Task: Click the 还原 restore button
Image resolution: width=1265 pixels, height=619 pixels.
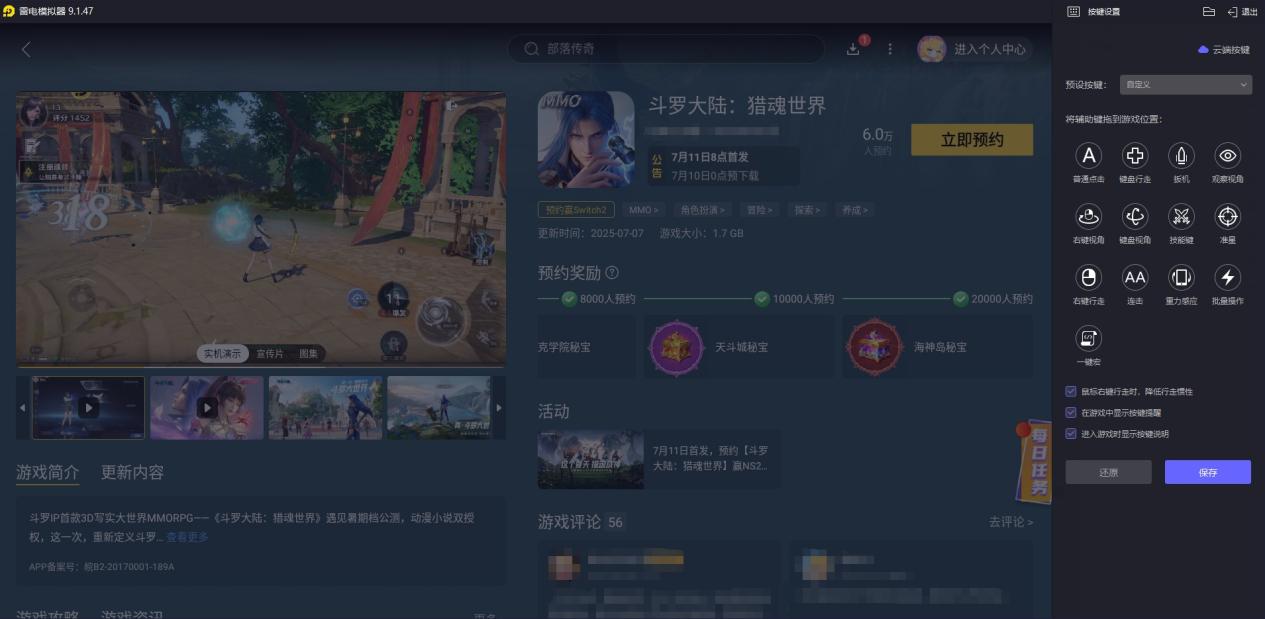Action: (1108, 472)
